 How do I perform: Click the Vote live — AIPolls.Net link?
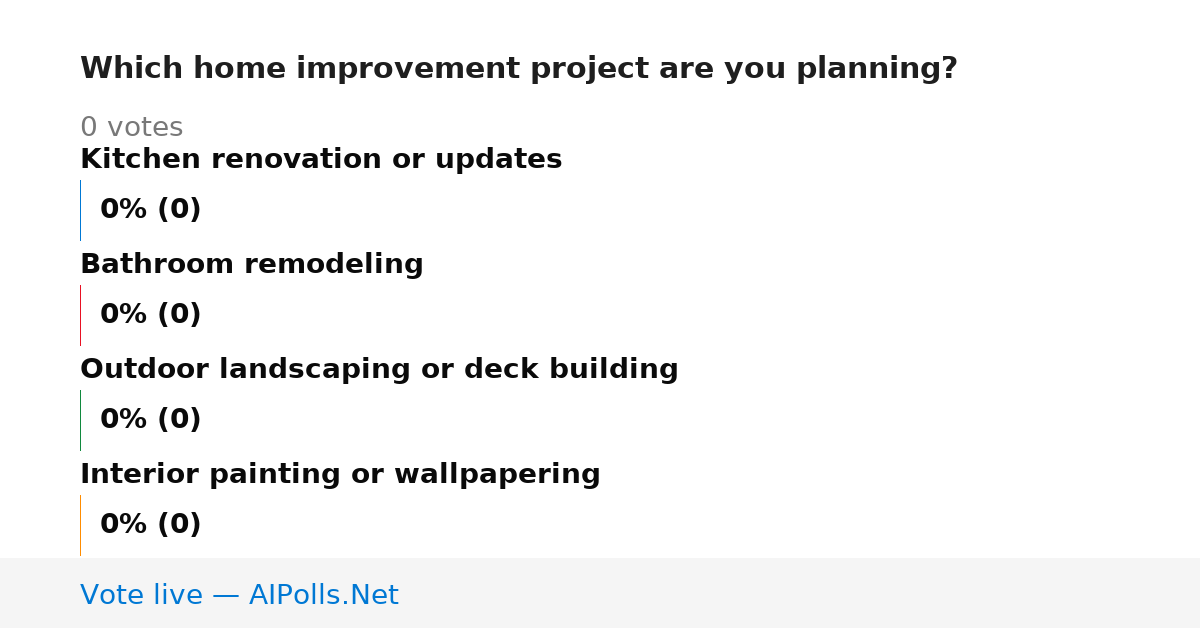[x=239, y=595]
